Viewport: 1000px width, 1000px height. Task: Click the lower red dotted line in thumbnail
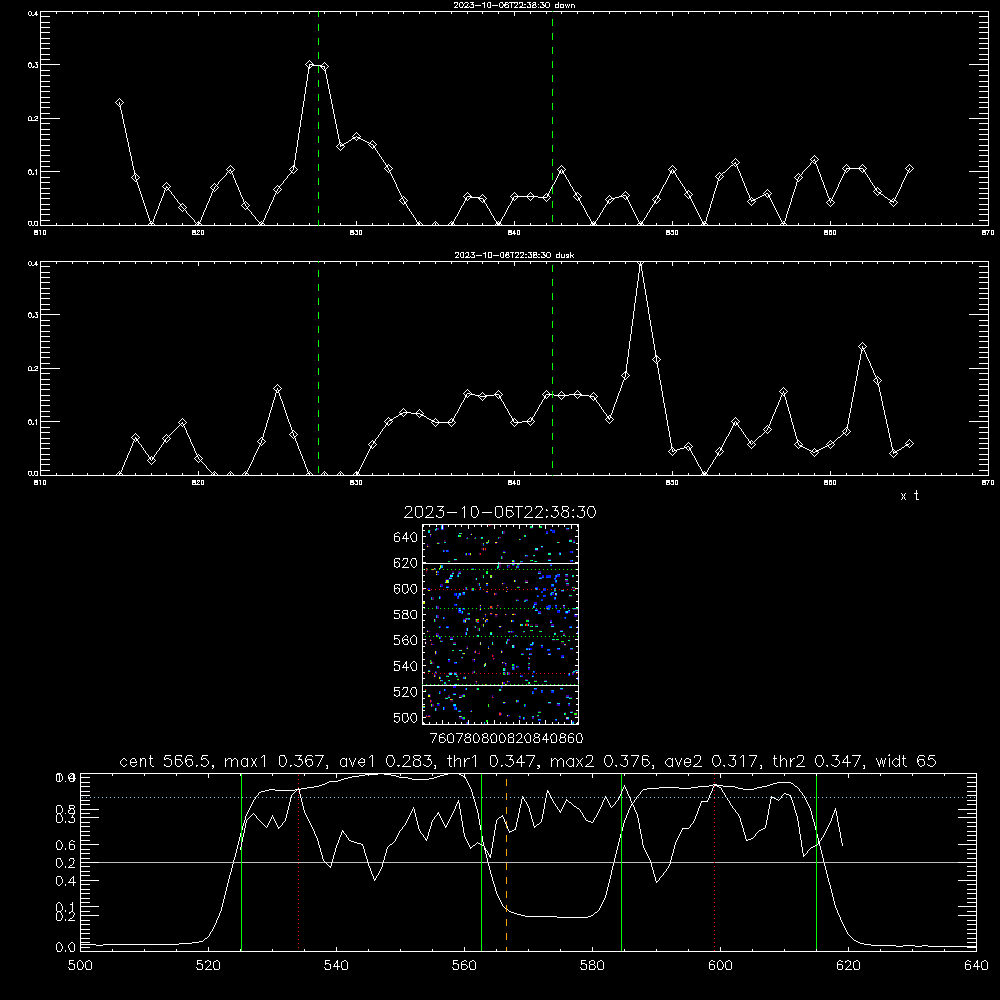coord(501,673)
